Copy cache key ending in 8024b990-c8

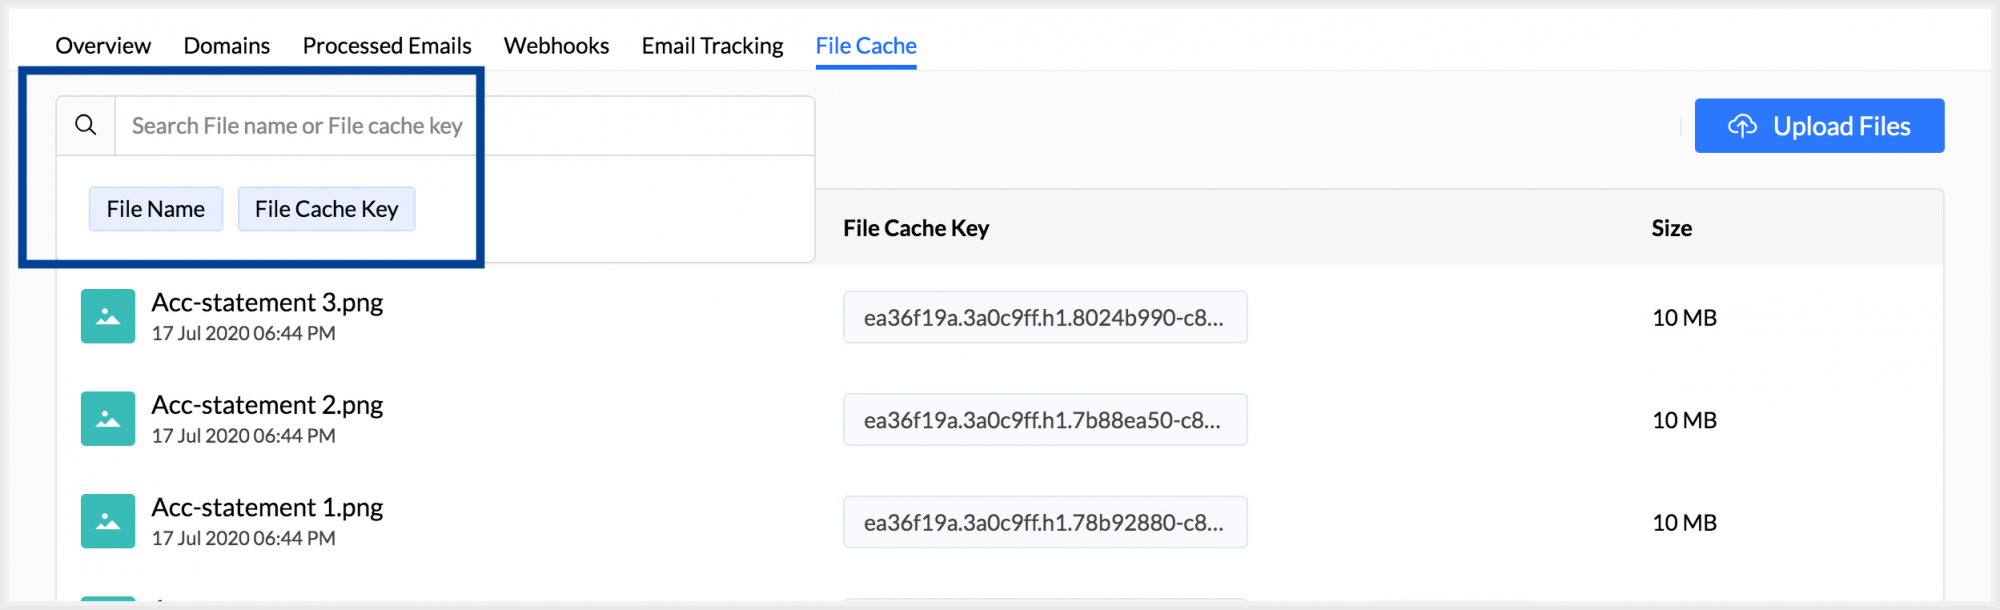click(x=1045, y=317)
